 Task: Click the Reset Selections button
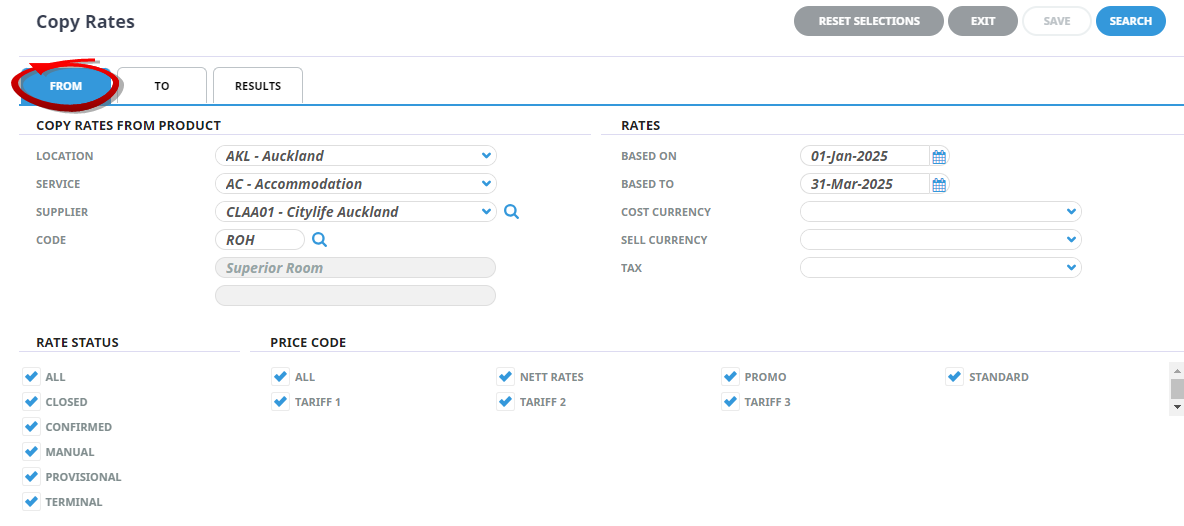[868, 21]
